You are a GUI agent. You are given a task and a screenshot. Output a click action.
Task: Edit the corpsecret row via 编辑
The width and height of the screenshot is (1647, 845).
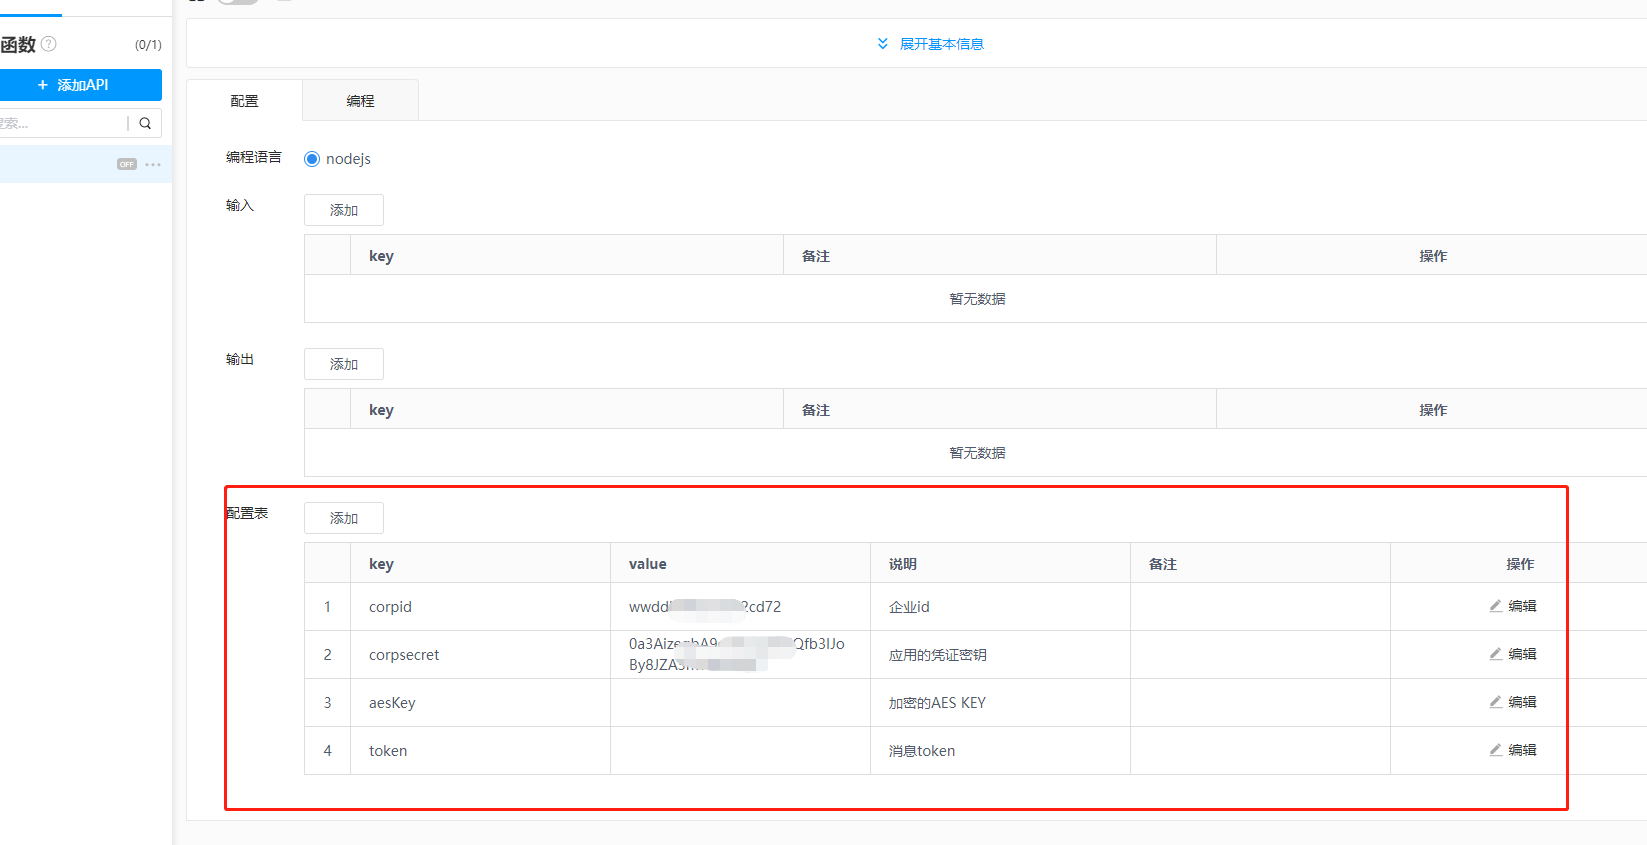coord(1513,654)
